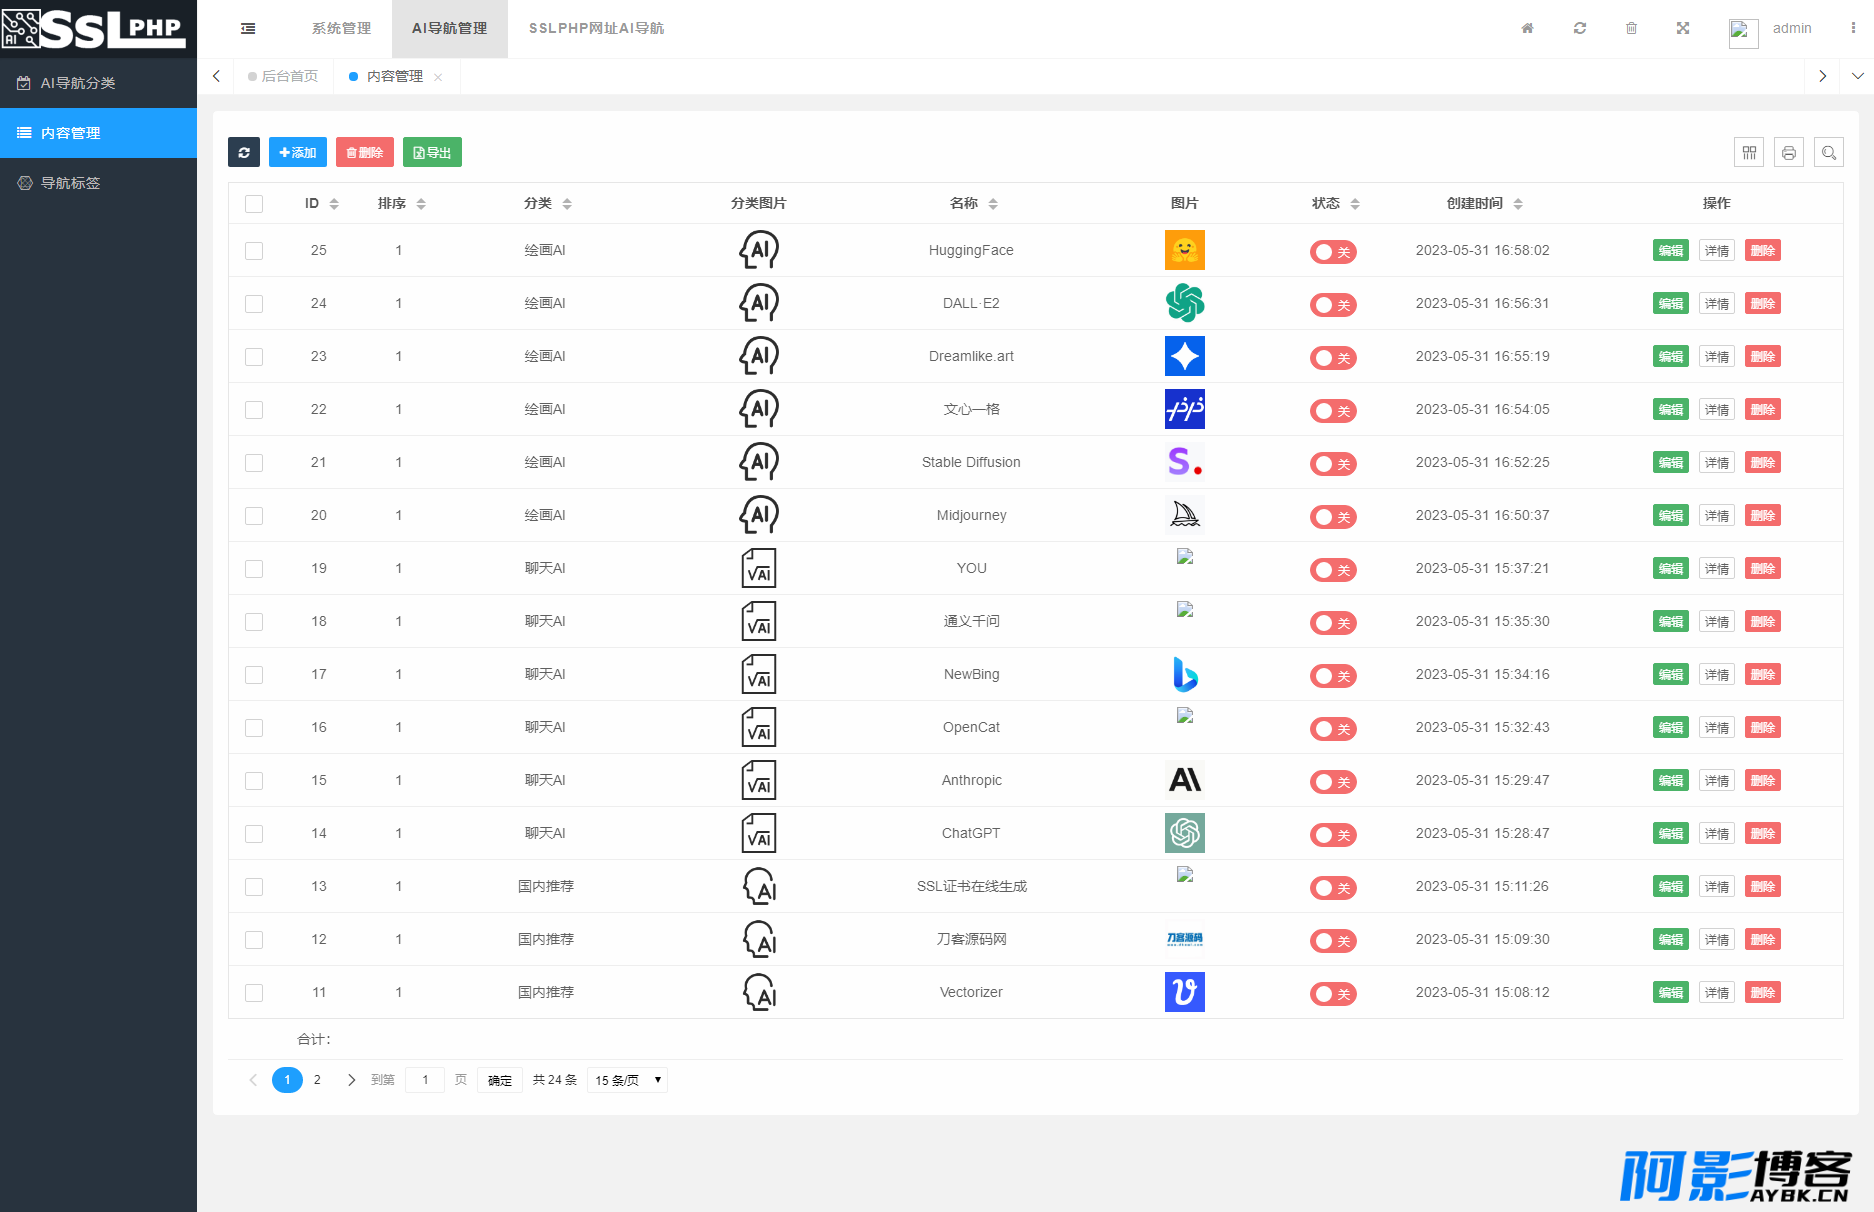Click the Anthropic logo thumbnail
This screenshot has height=1212, width=1874.
click(x=1184, y=780)
